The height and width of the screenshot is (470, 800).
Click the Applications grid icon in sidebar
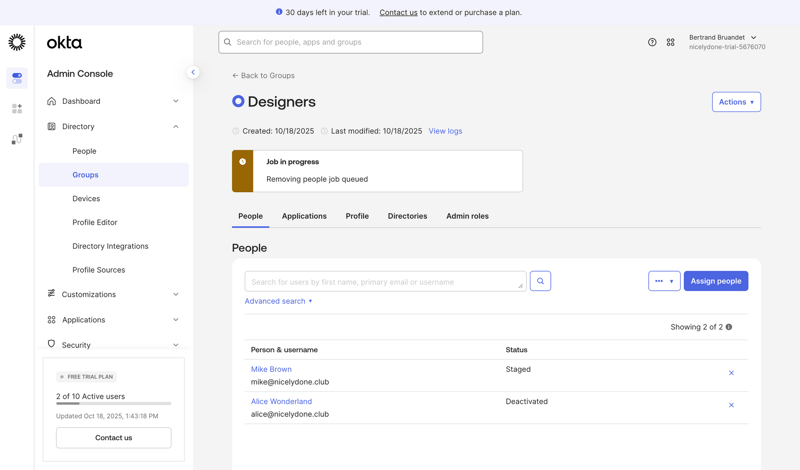click(52, 320)
